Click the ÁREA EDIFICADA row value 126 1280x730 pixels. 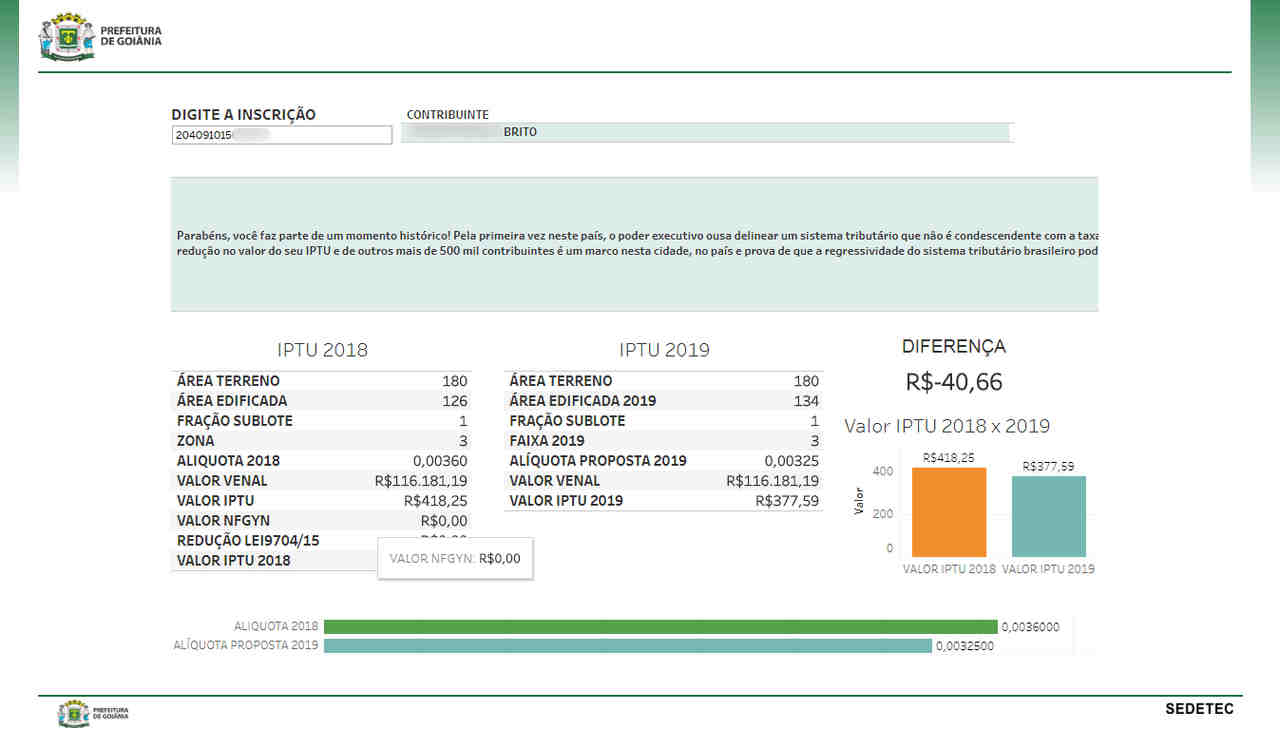[454, 401]
